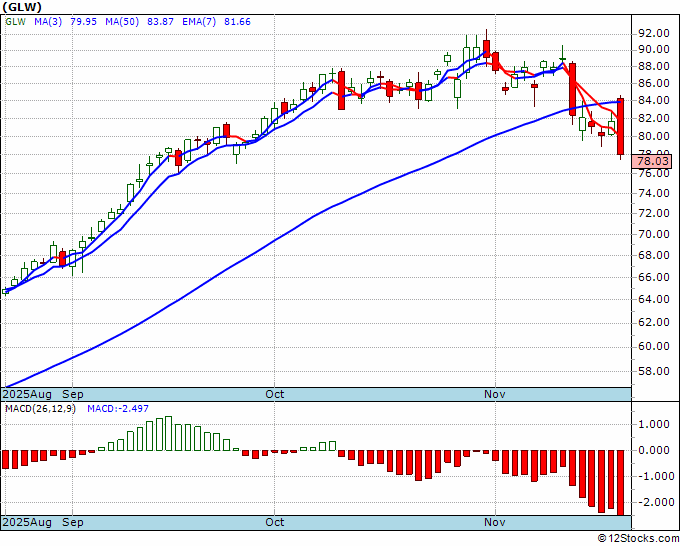Click the tallest green MACD histogram bar
The width and height of the screenshot is (680, 546).
pos(168,434)
